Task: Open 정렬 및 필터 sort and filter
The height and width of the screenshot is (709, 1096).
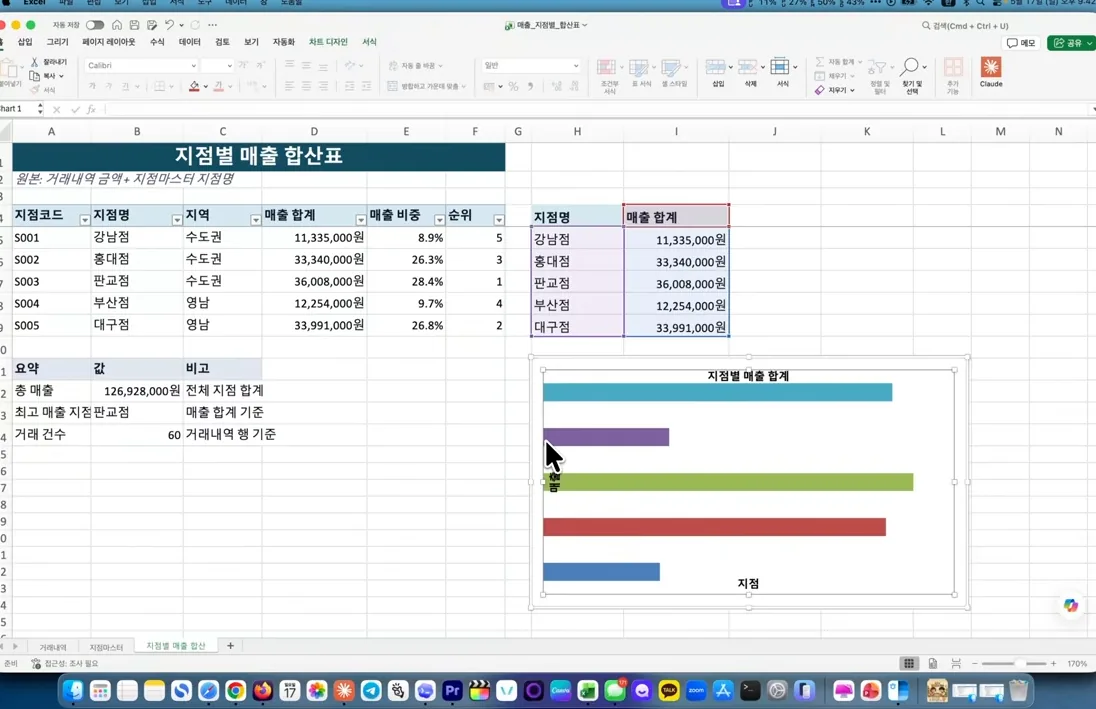Action: click(877, 68)
